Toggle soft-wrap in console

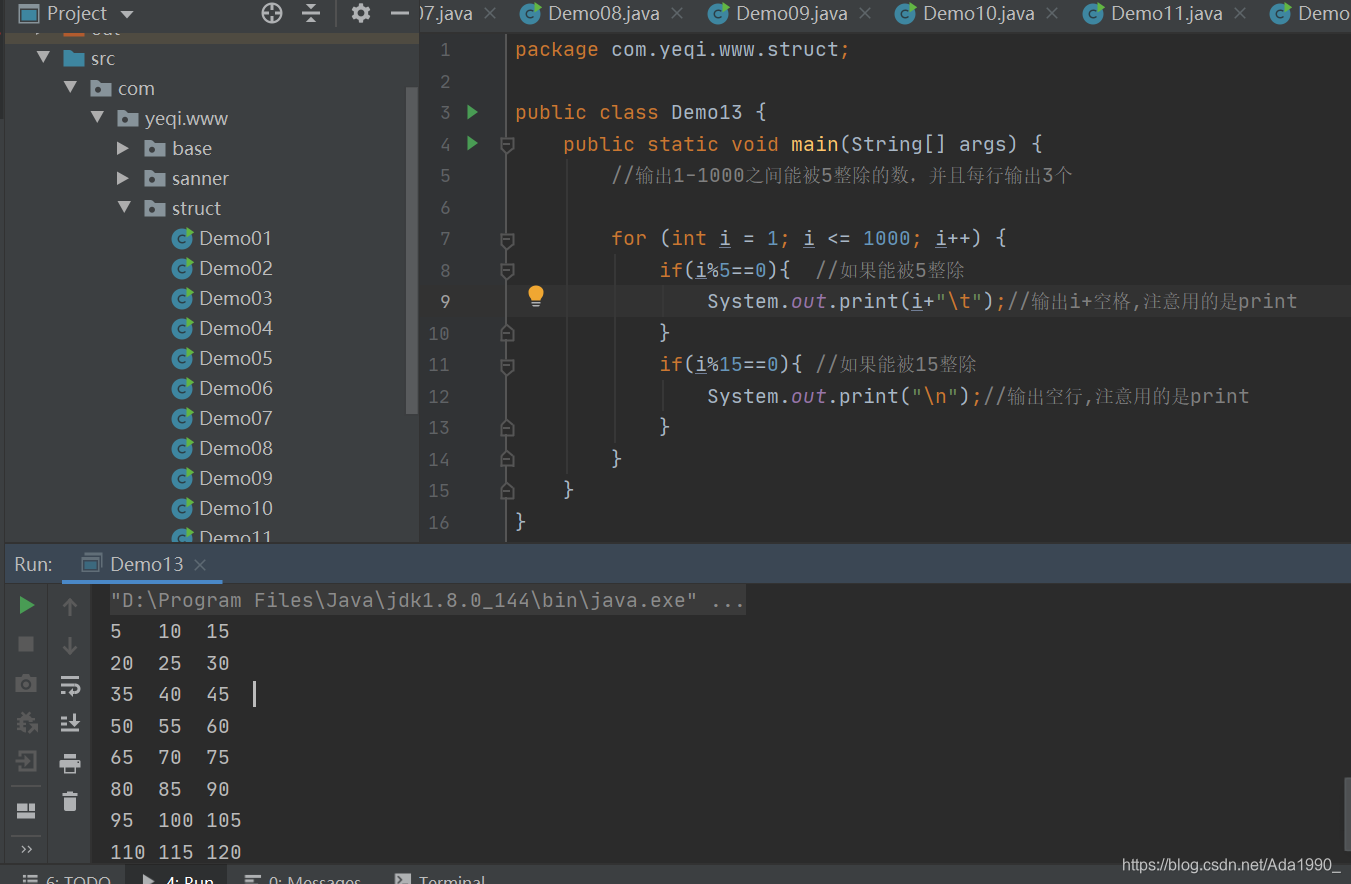point(70,685)
